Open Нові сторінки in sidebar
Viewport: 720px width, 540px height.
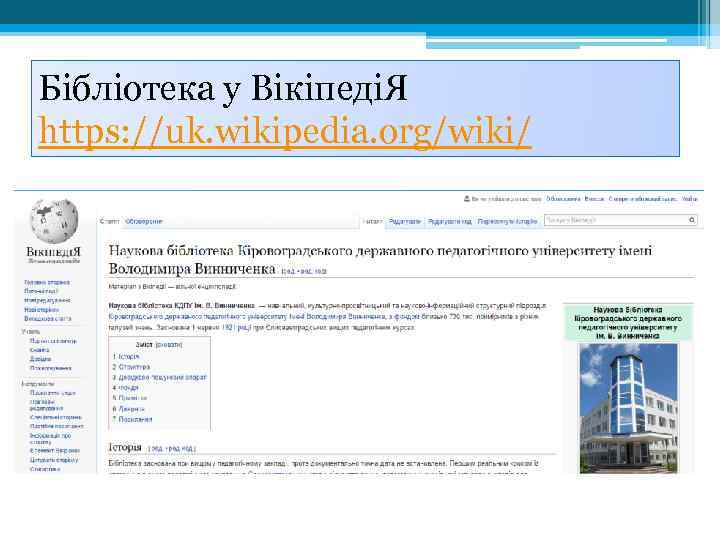(41, 309)
